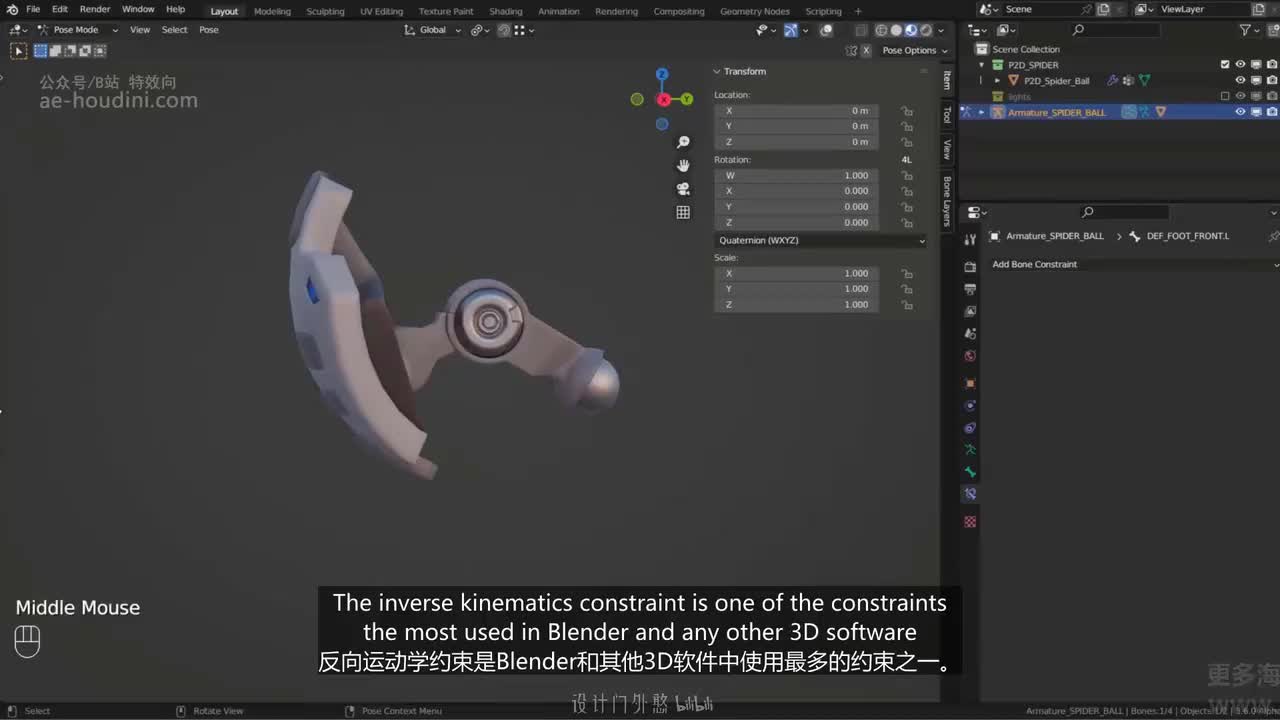
Task: Click the Scale X value field
Action: (796, 273)
